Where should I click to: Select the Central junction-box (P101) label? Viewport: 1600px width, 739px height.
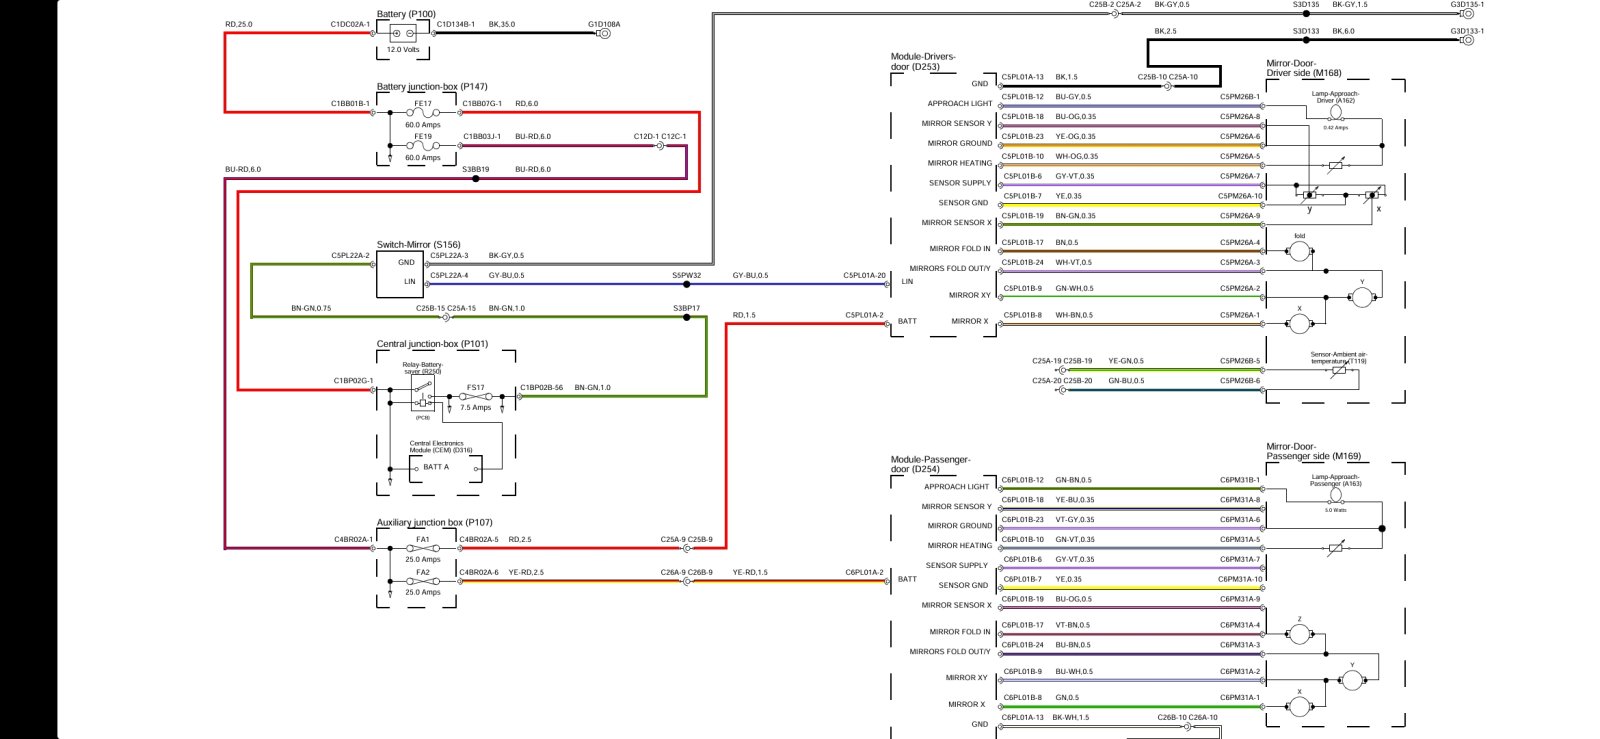coord(432,344)
